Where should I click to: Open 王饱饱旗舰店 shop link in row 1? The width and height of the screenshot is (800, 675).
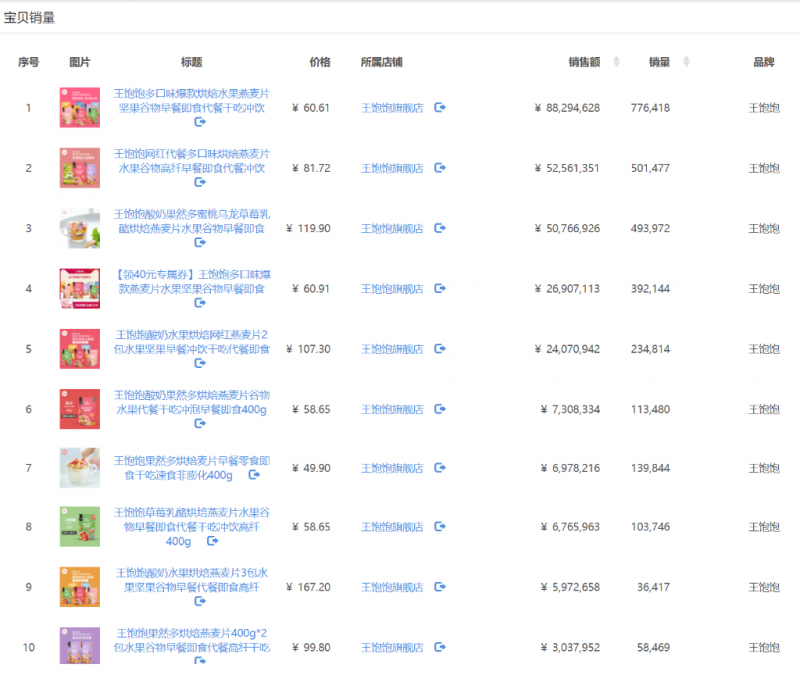click(391, 108)
